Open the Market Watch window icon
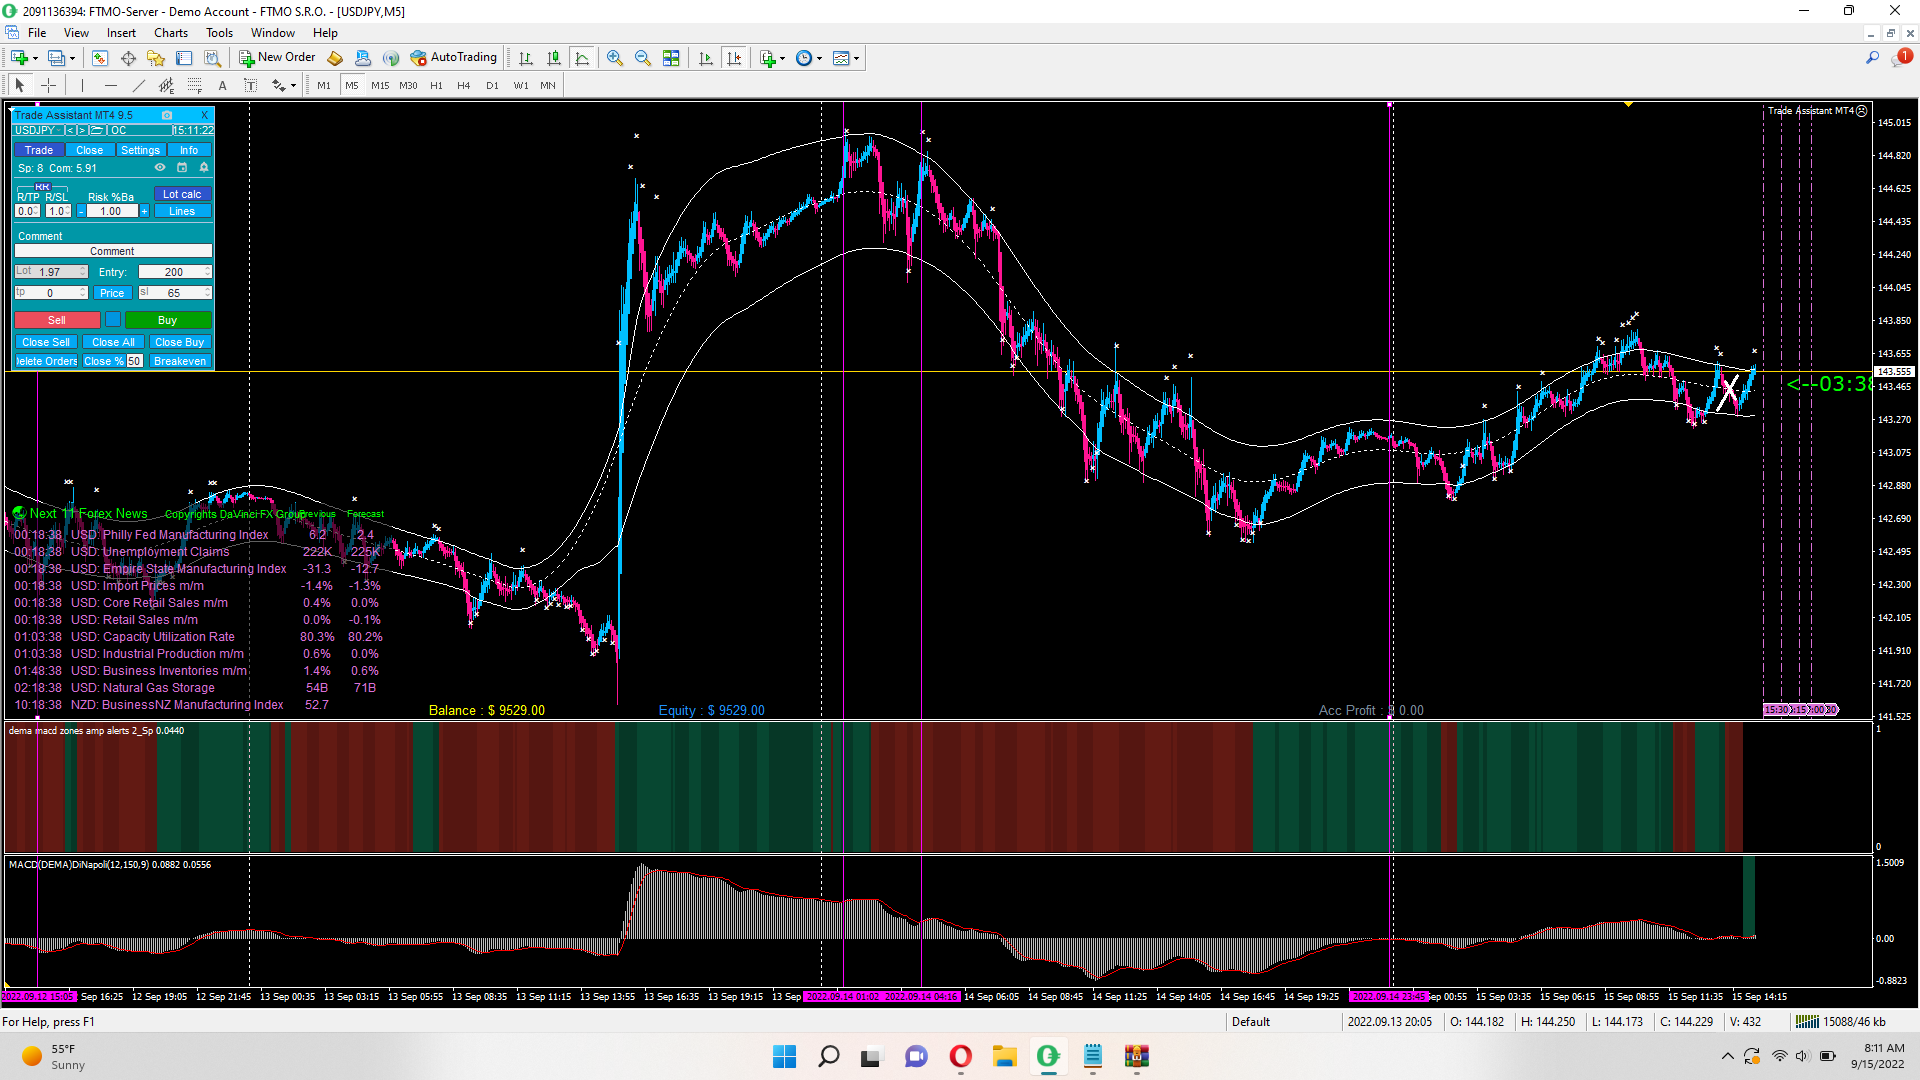 pyautogui.click(x=99, y=58)
